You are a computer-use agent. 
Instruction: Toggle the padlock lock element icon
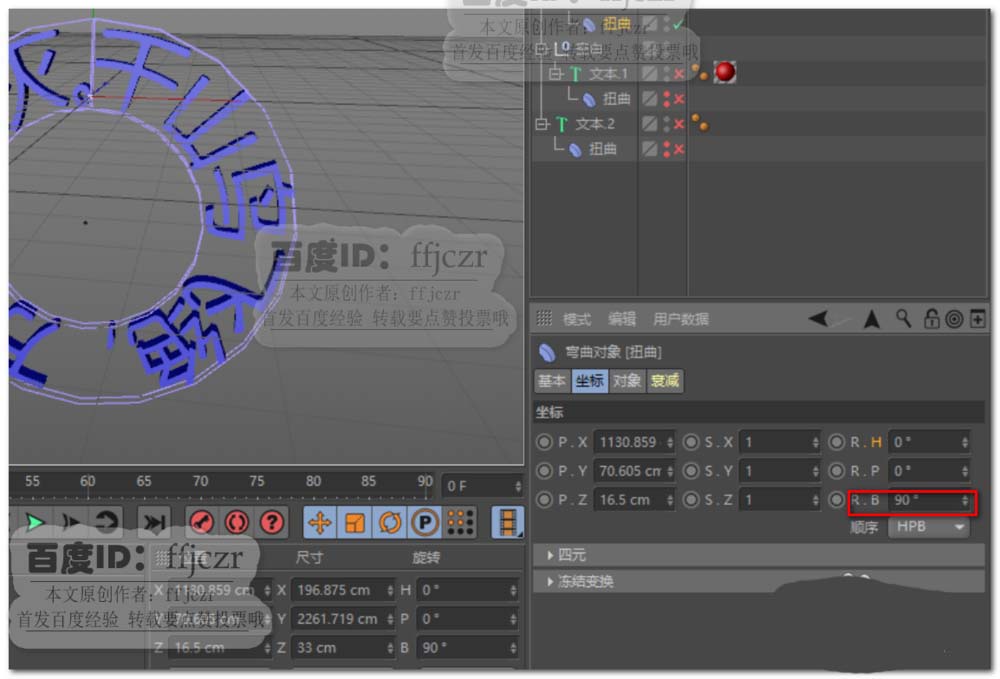coord(932,318)
